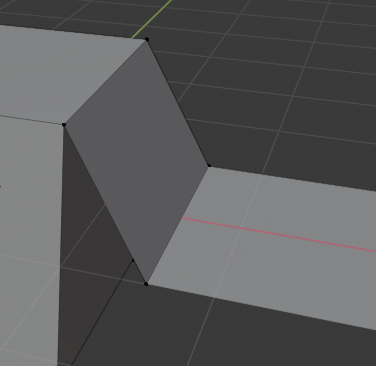Select the right corner vertex of the dark slanted face
This screenshot has width=376, height=366.
209,165
